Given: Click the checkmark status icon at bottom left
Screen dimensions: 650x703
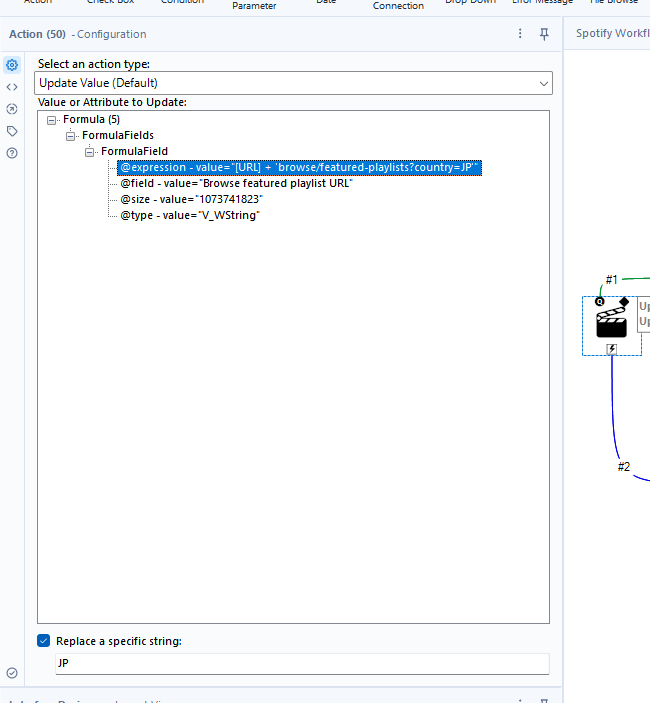Looking at the screenshot, I should click(x=12, y=673).
